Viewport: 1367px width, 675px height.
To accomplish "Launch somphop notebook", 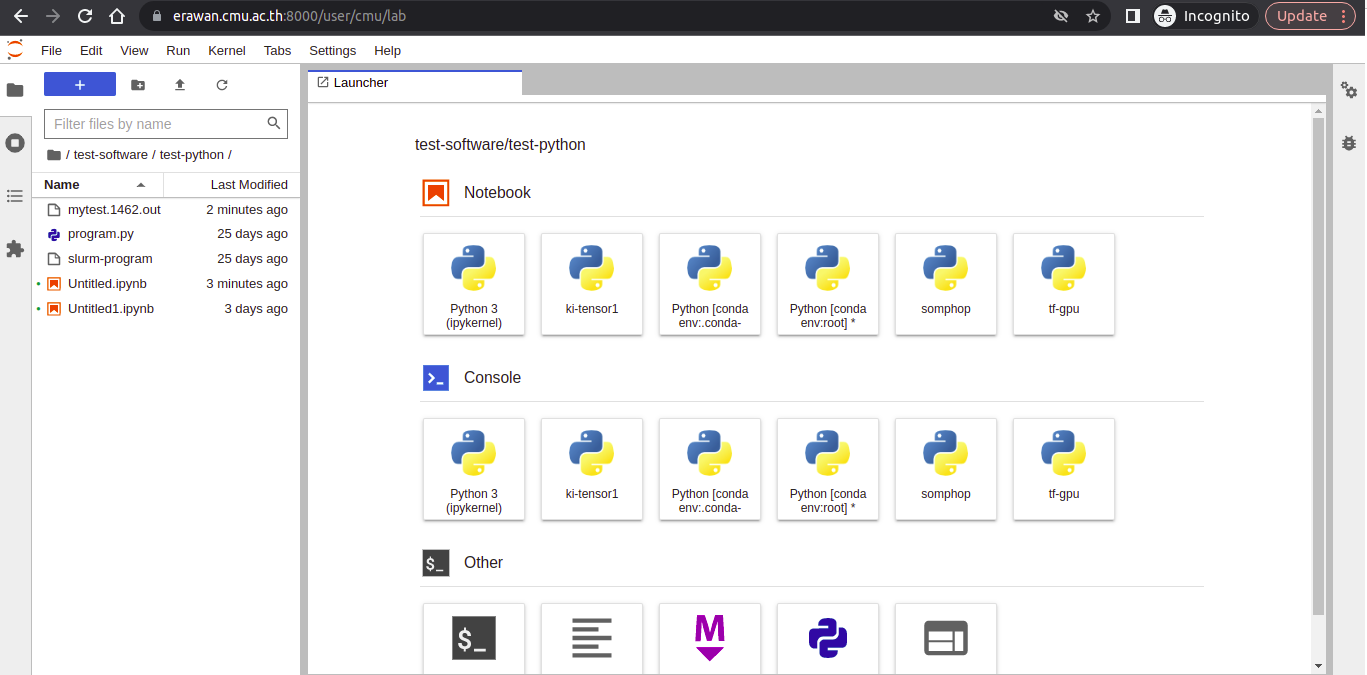I will pyautogui.click(x=946, y=284).
